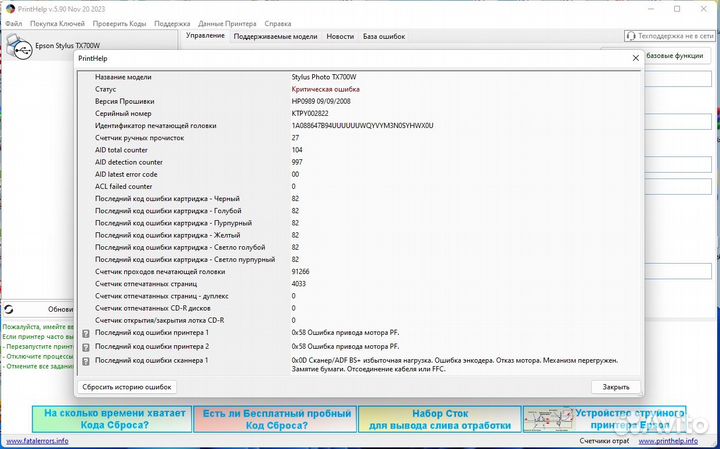Click Сбросить историю ошибок button

[127, 387]
